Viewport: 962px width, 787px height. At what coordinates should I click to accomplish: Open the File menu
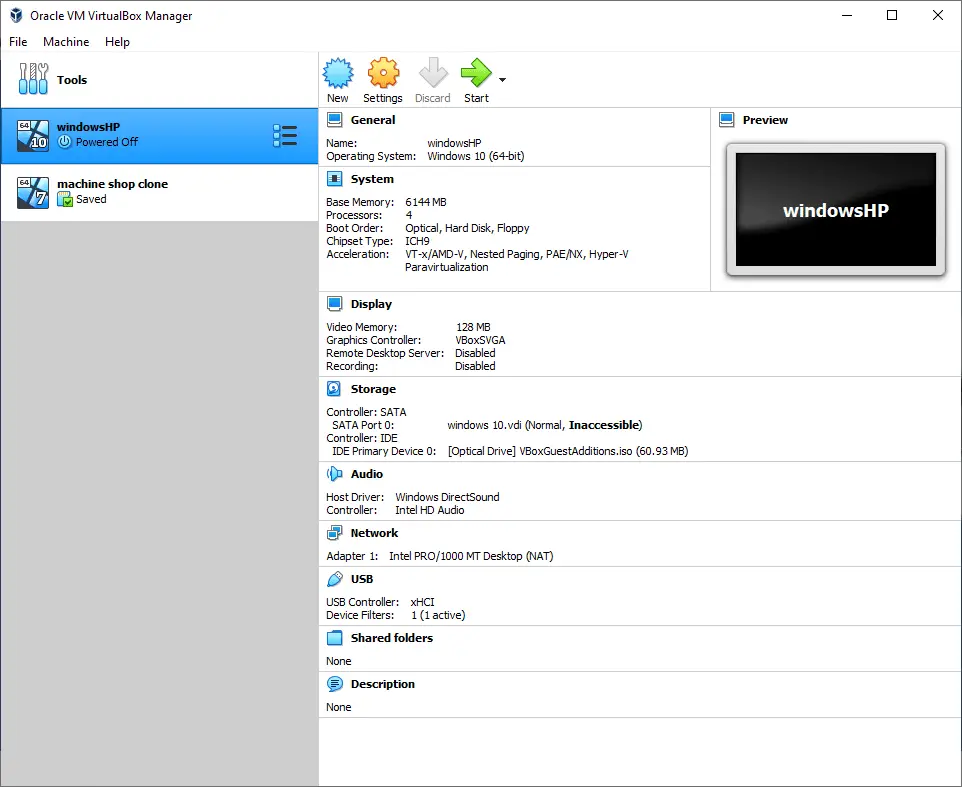[18, 42]
